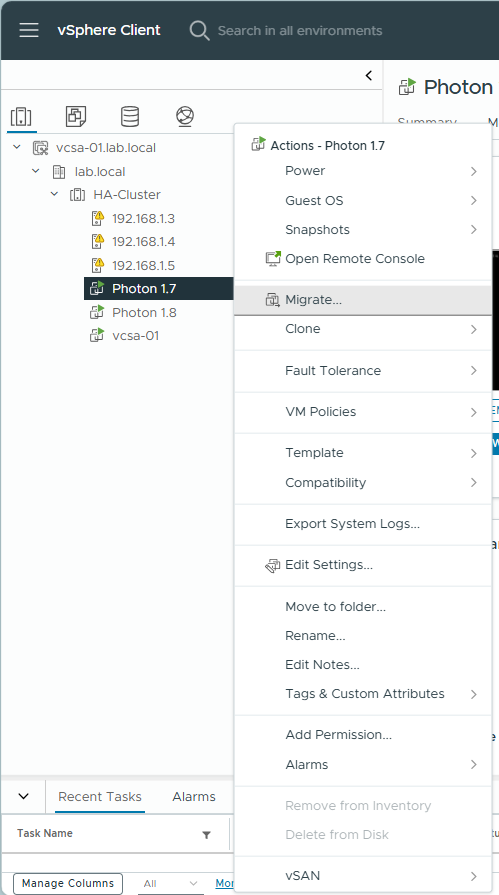
Task: Select Rename... in context menu
Action: pyautogui.click(x=363, y=635)
